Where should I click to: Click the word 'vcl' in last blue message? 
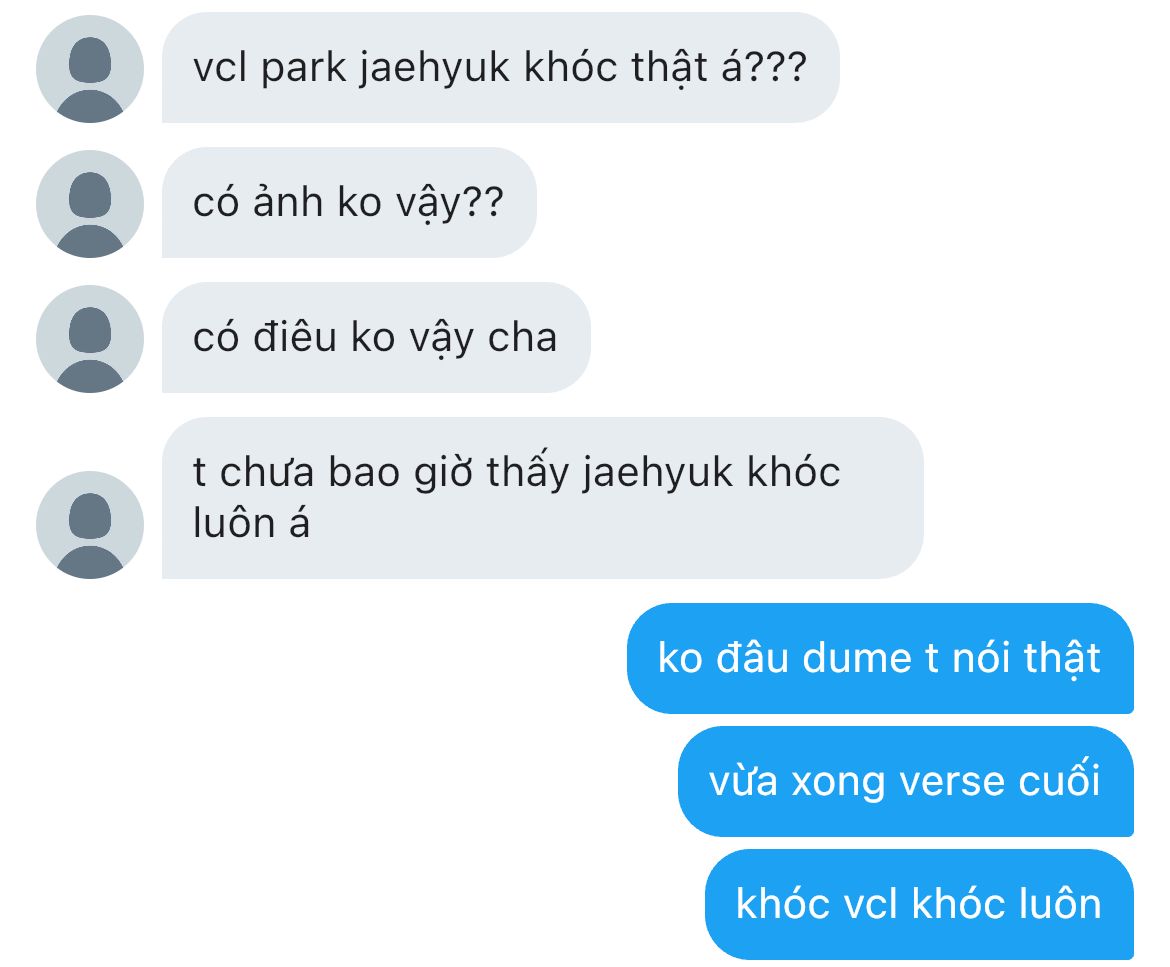(x=869, y=904)
